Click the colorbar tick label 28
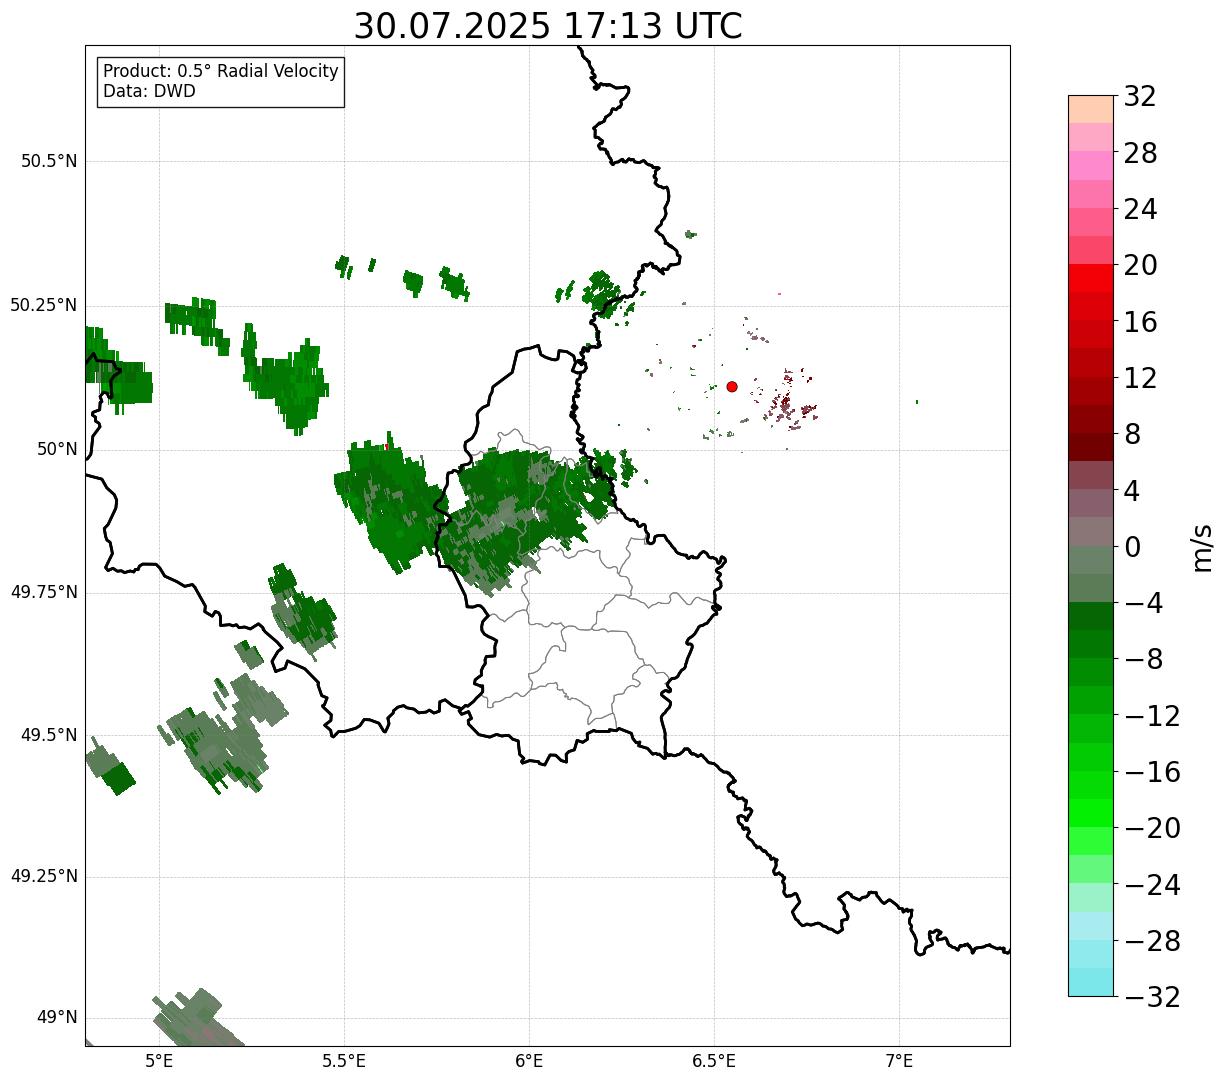 click(1140, 154)
